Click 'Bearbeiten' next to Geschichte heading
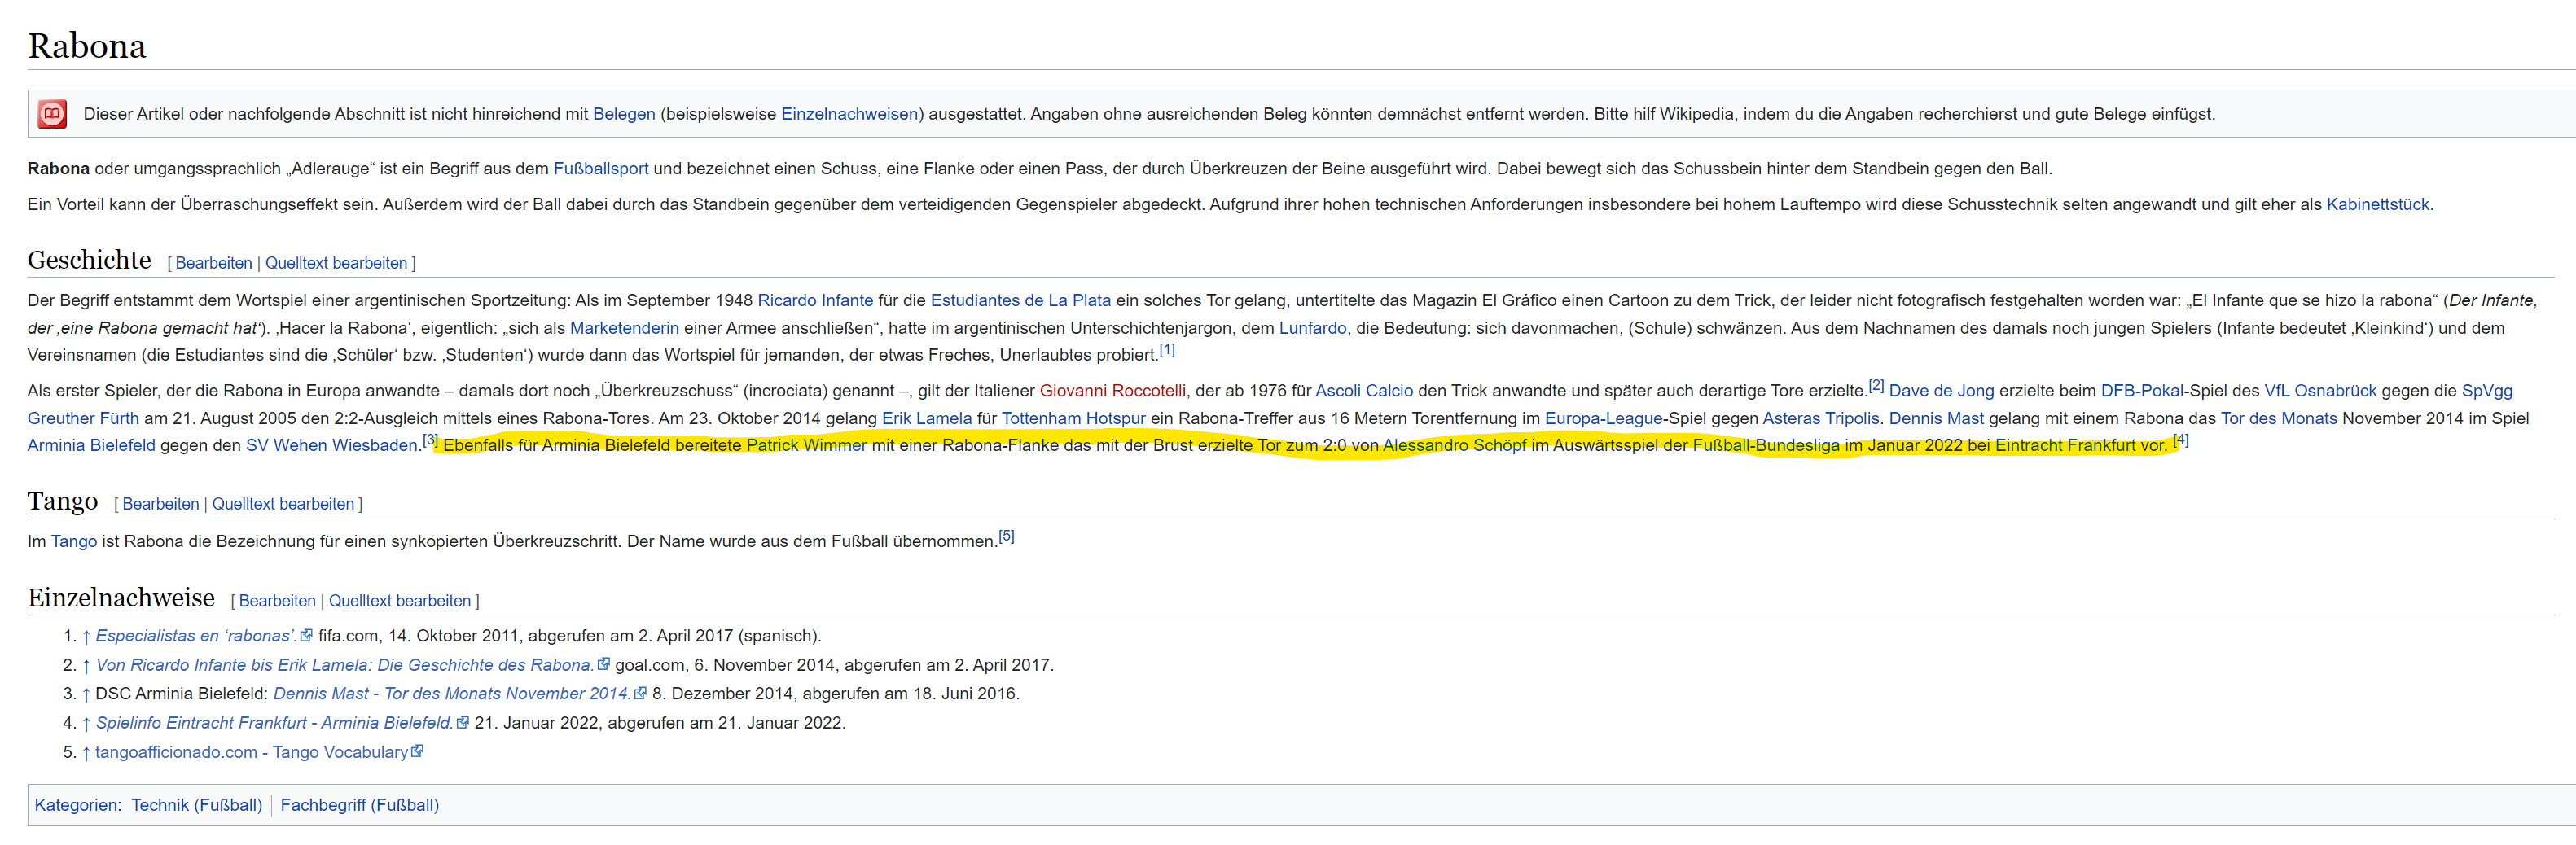Screen dimensions: 2576x845 [214, 263]
